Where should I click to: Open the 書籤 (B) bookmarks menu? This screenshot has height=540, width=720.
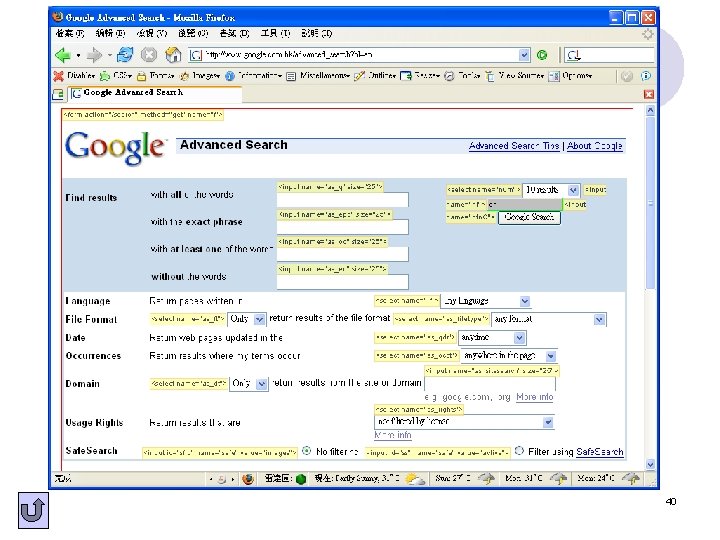pos(234,34)
